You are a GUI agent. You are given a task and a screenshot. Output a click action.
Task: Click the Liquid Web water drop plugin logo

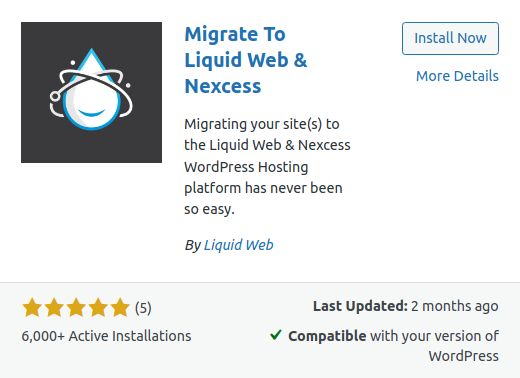point(91,92)
